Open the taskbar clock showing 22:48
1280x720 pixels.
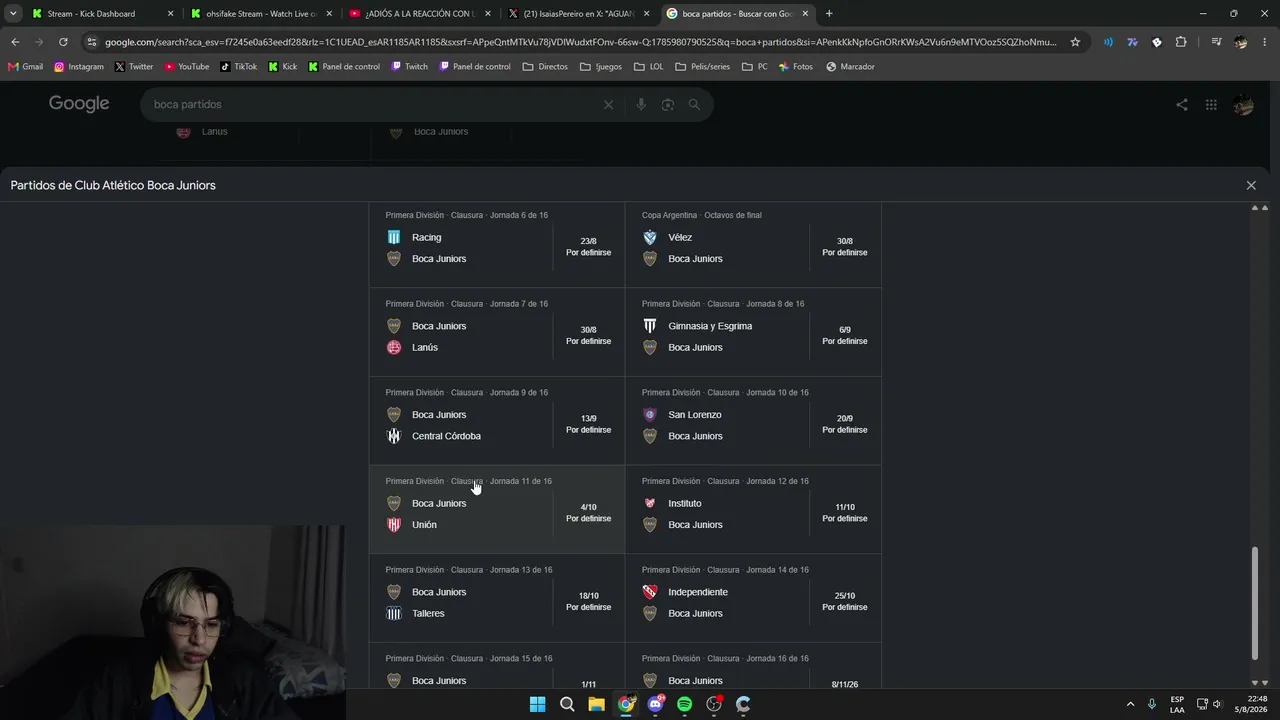1249,704
